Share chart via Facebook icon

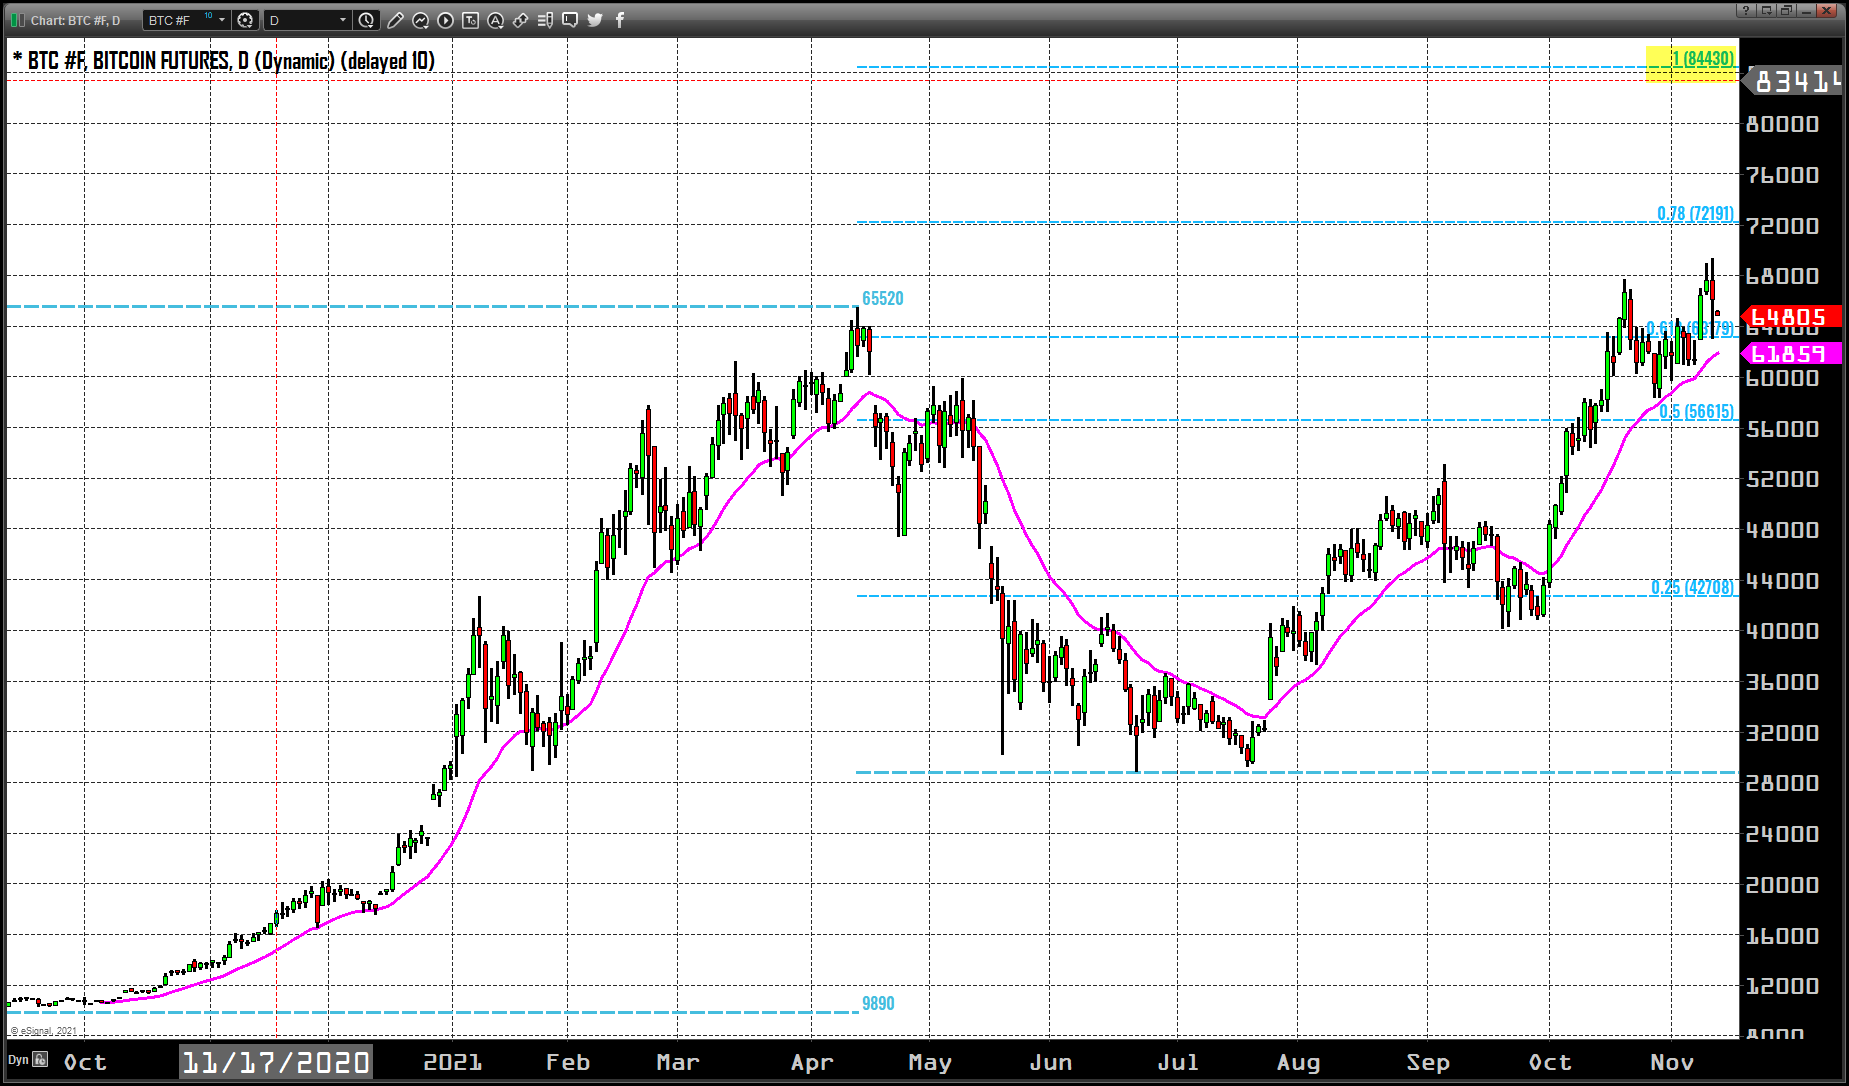[620, 20]
